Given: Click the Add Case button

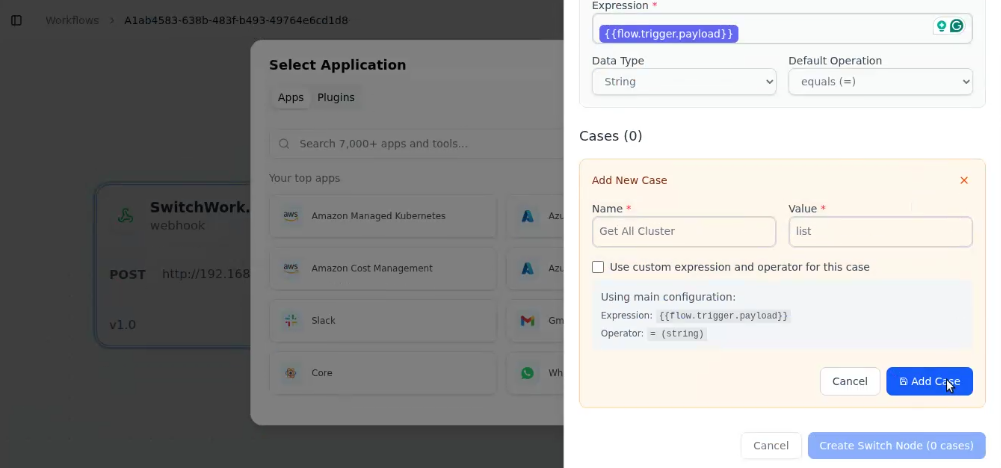Looking at the screenshot, I should pyautogui.click(x=929, y=381).
